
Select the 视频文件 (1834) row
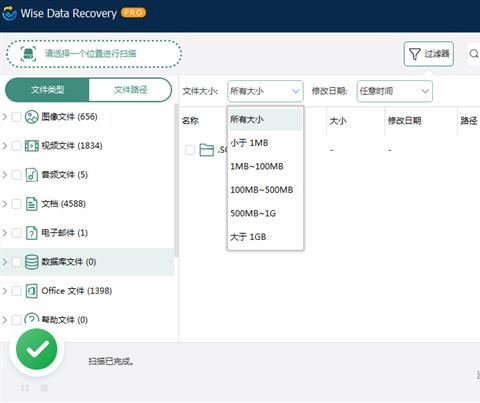point(87,146)
